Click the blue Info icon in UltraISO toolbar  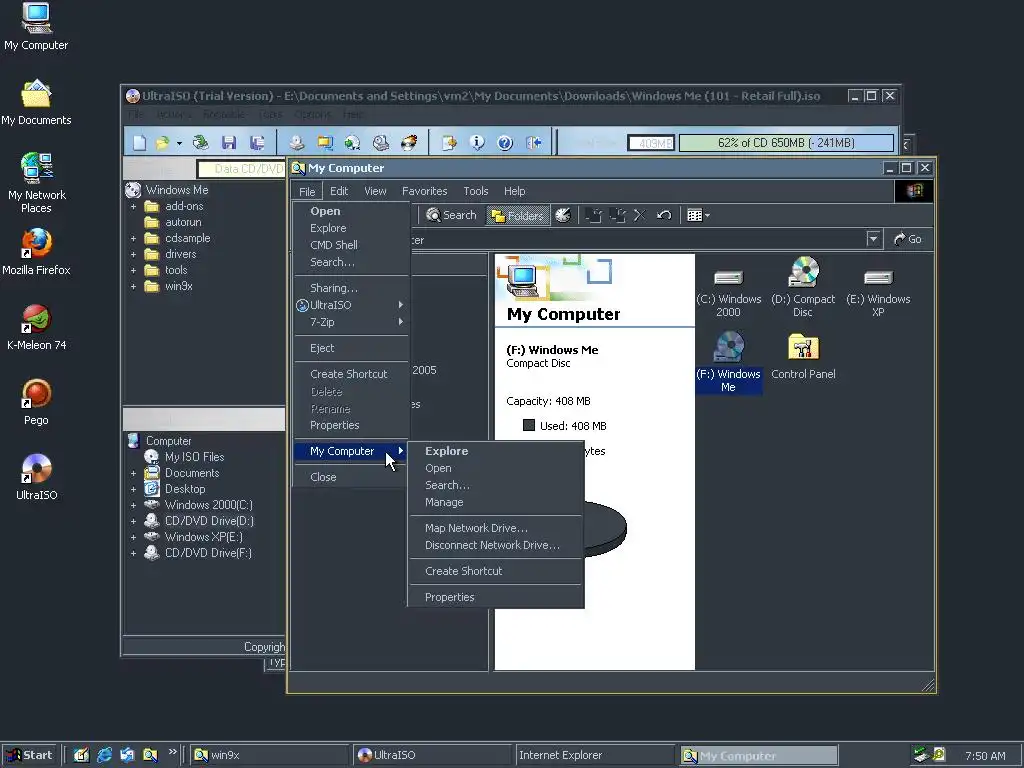(x=477, y=142)
